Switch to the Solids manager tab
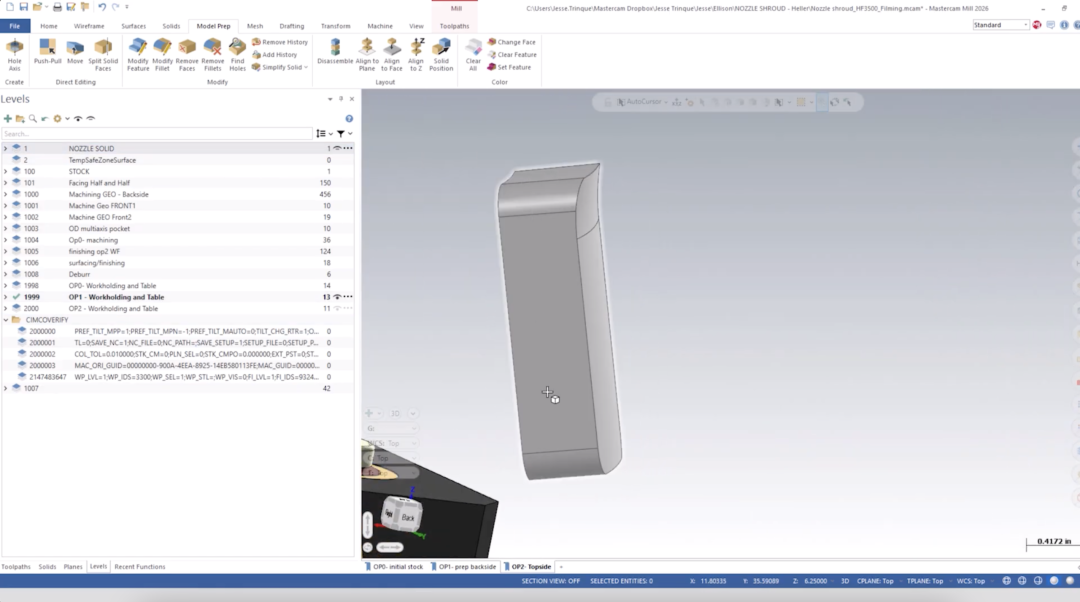Viewport: 1080px width, 602px height. pos(48,567)
